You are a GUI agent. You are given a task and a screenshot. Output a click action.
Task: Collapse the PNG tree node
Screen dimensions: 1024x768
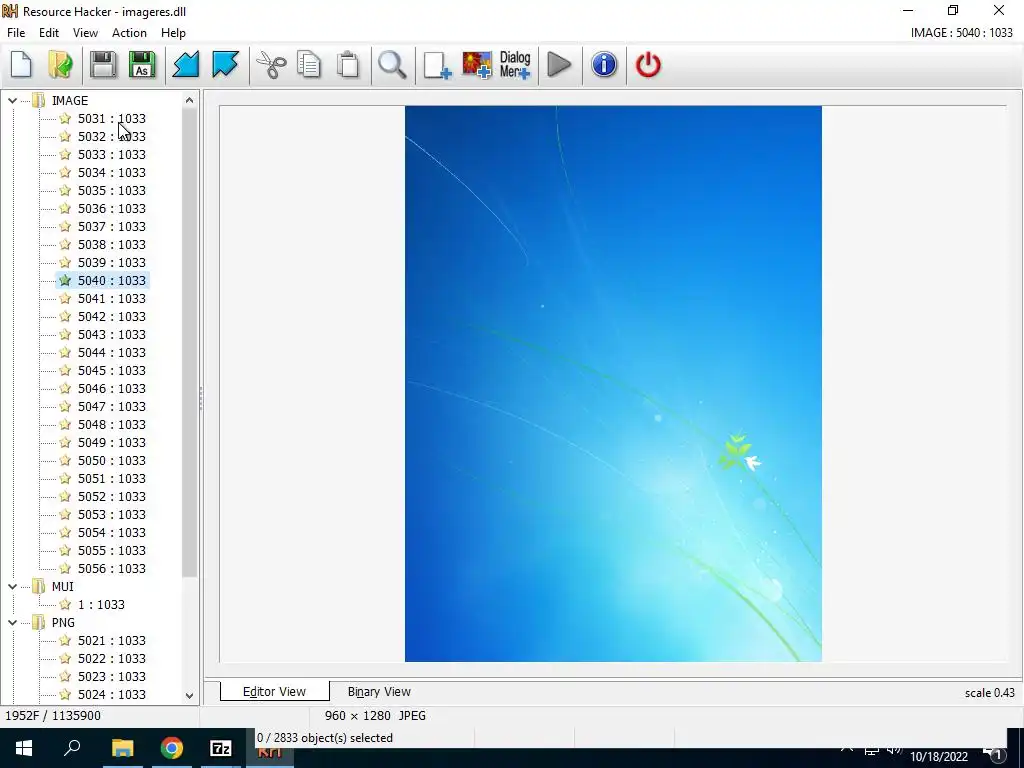point(12,622)
